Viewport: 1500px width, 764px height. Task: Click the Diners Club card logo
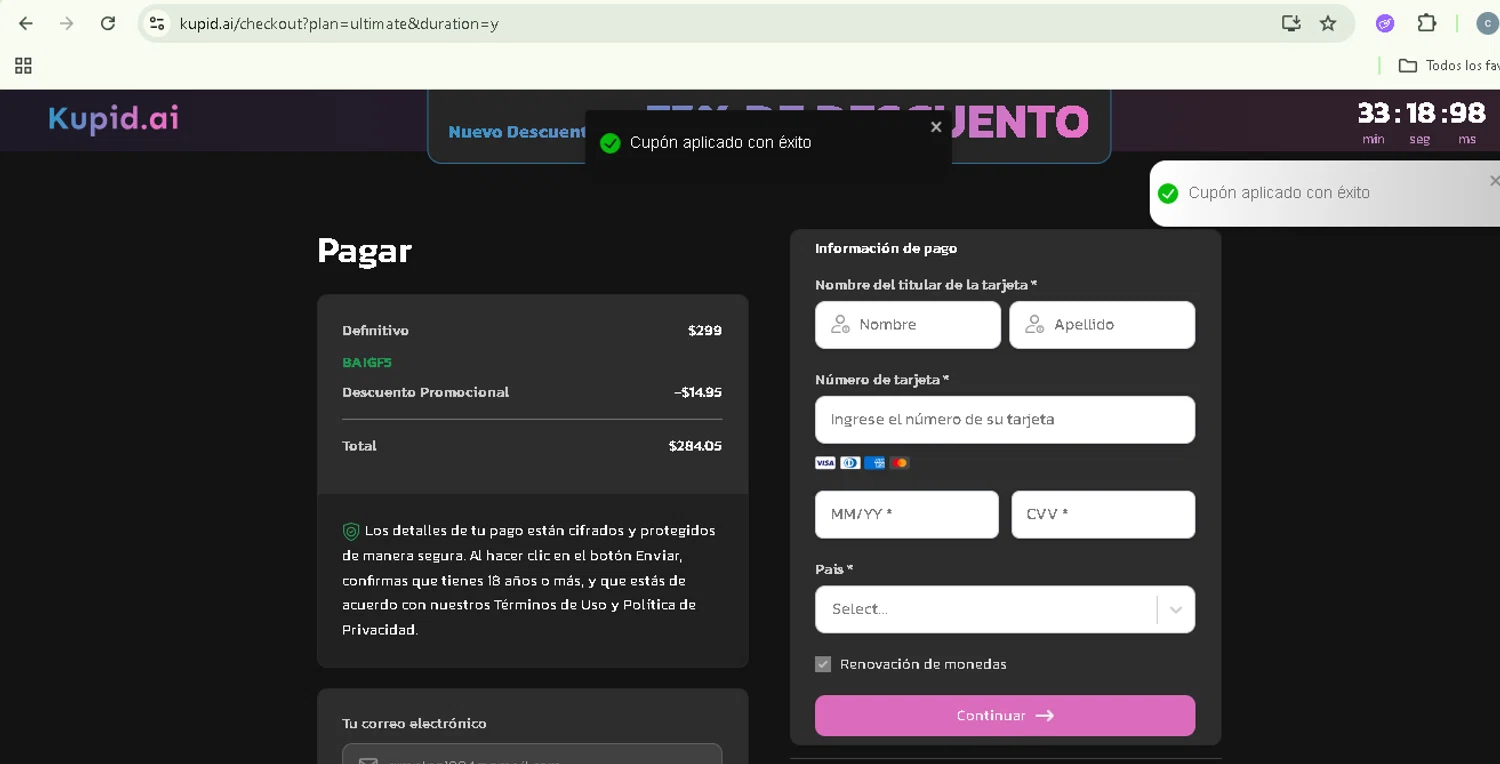click(850, 463)
